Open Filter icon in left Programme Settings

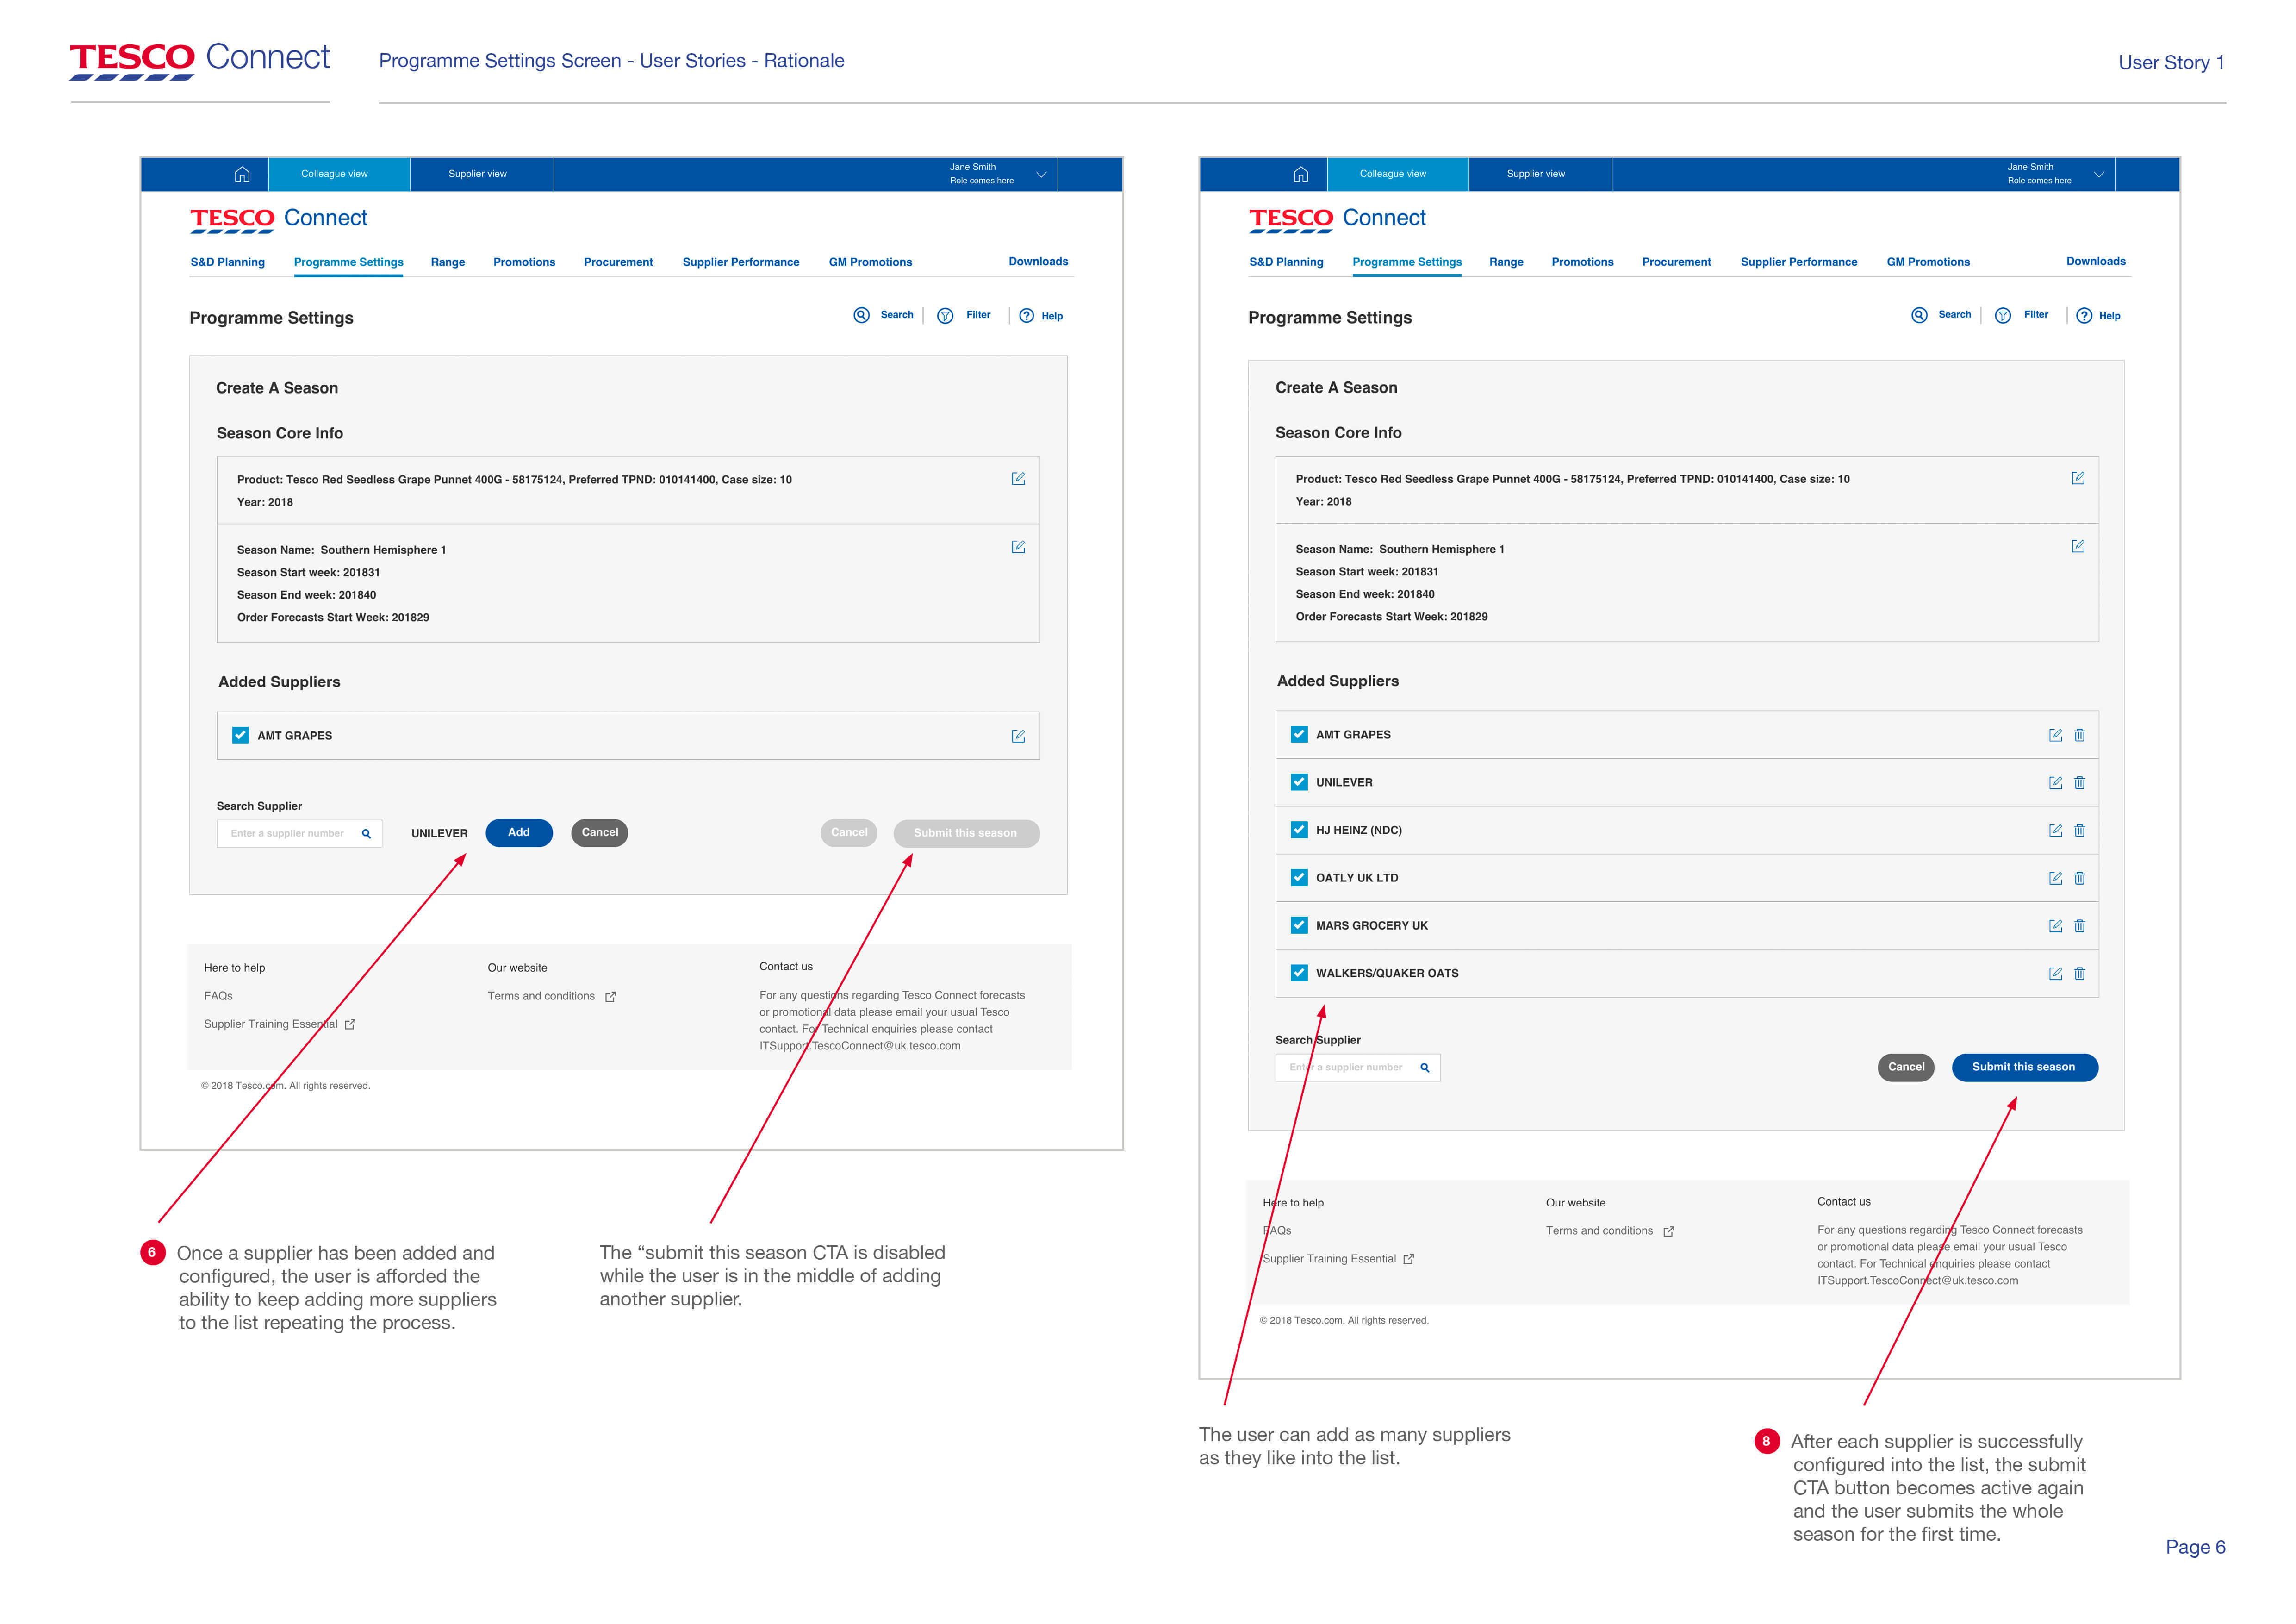[x=945, y=316]
